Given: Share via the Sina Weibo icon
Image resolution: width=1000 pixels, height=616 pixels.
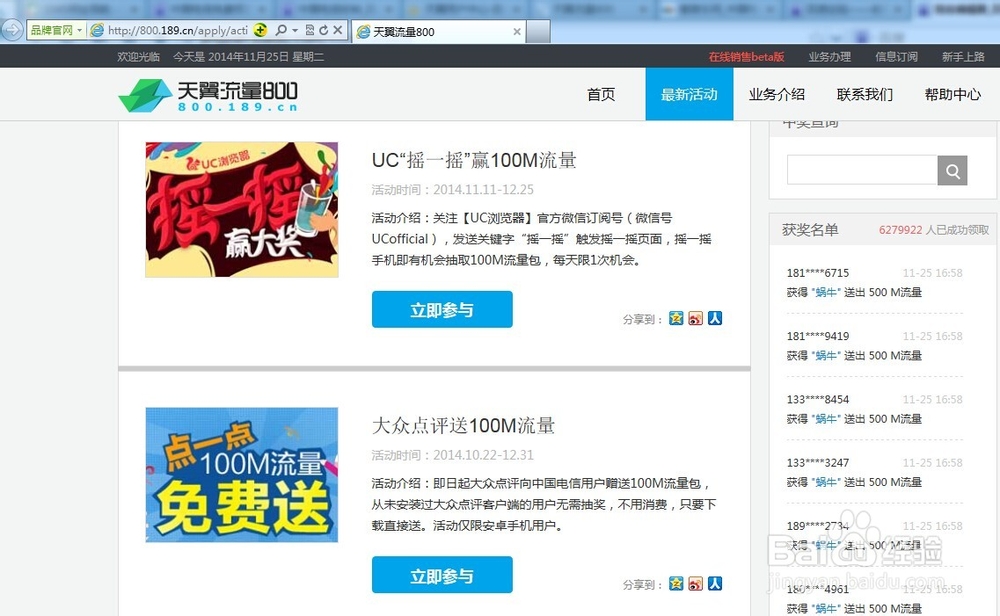Looking at the screenshot, I should (695, 317).
